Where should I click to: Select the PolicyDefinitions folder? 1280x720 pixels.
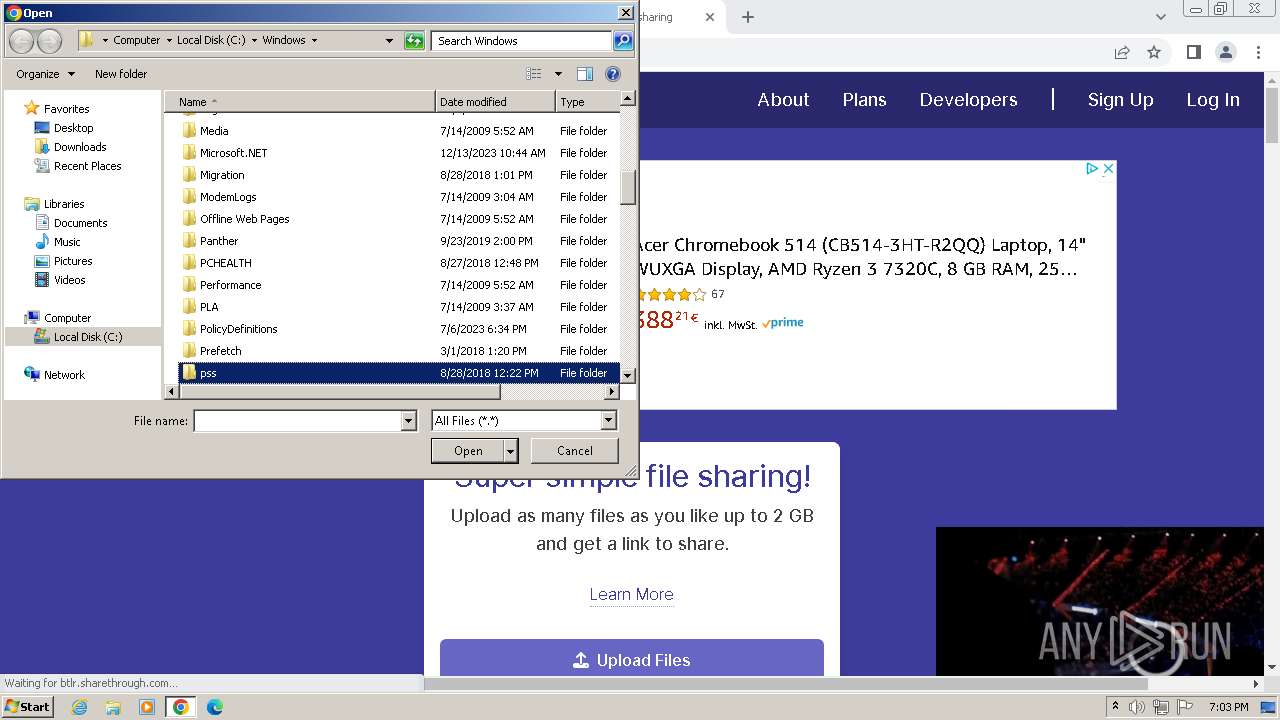pyautogui.click(x=398, y=329)
